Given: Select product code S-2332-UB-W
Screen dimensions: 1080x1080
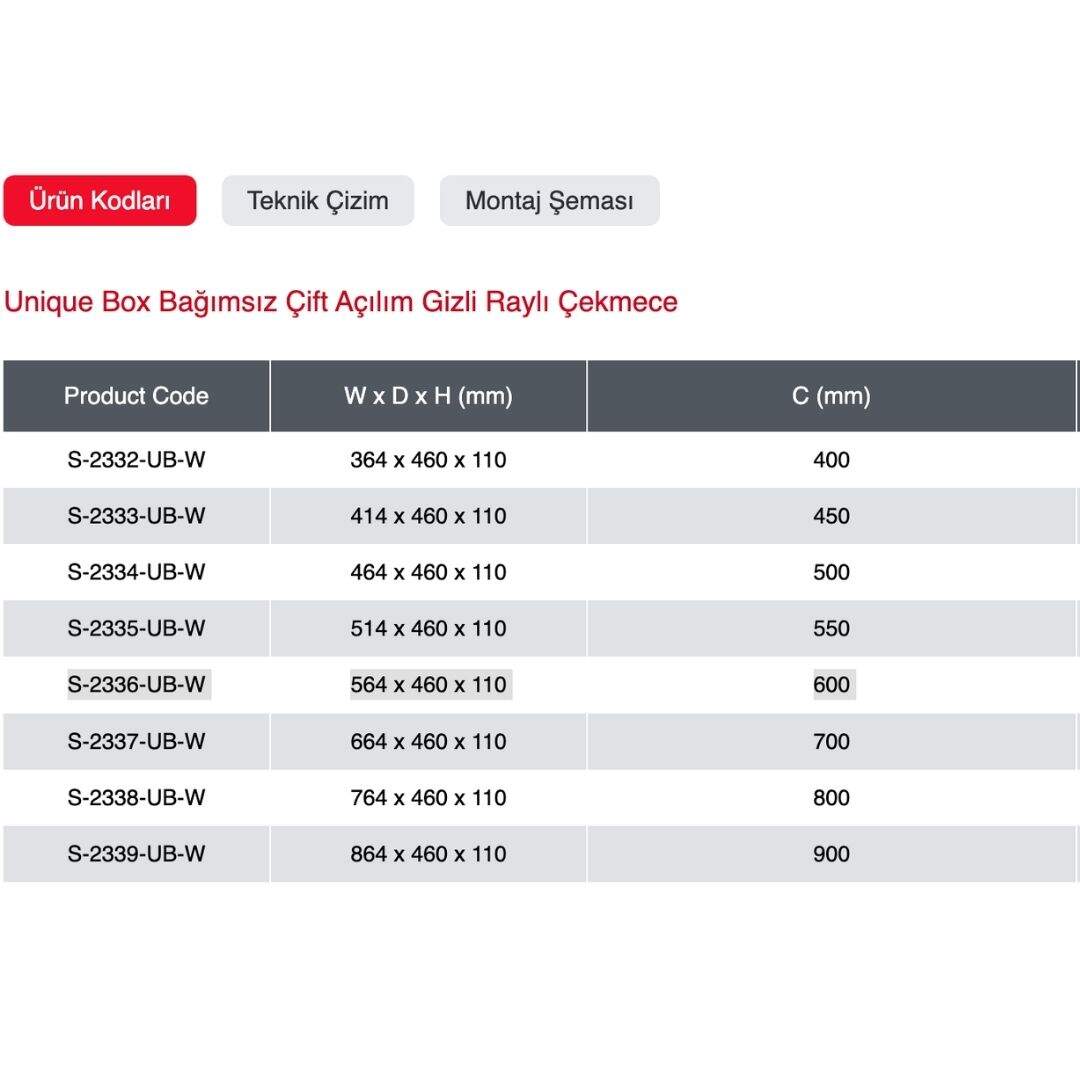Looking at the screenshot, I should point(136,460).
